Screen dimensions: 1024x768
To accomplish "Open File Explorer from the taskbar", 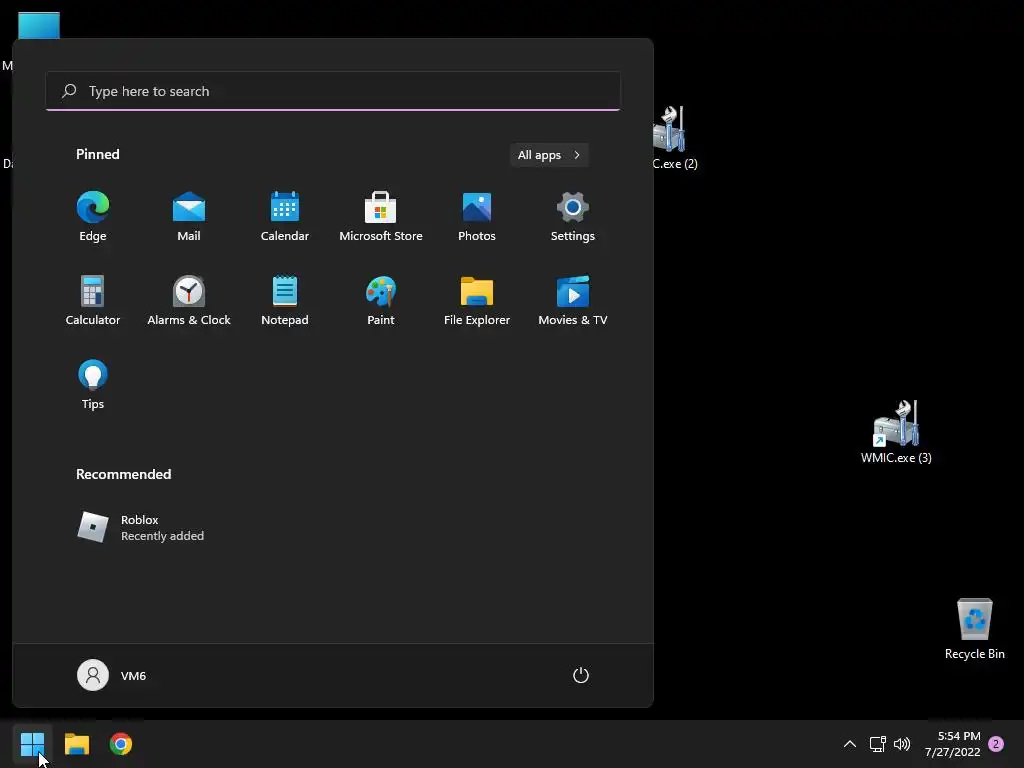I will pyautogui.click(x=76, y=744).
